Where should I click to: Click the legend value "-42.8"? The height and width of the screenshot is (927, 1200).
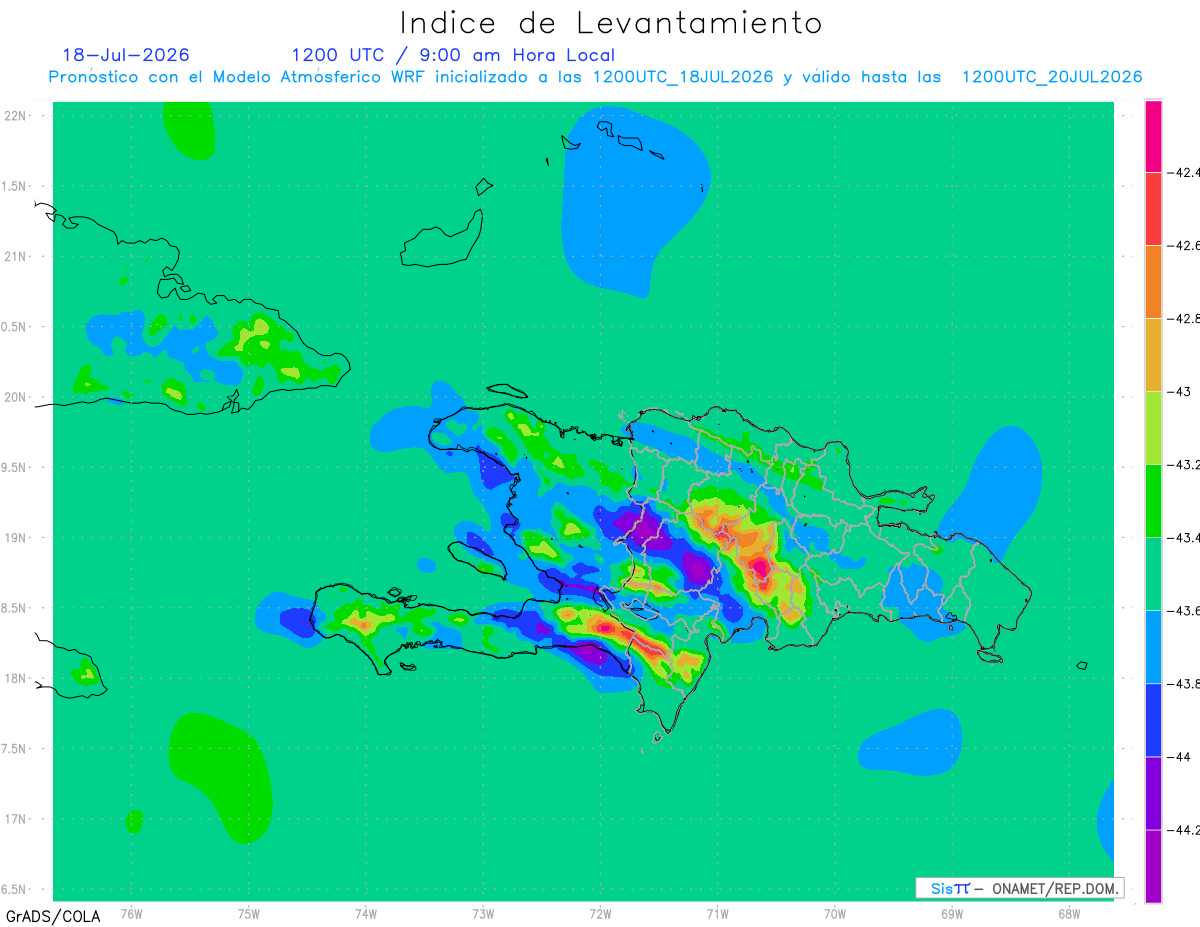pos(1186,318)
